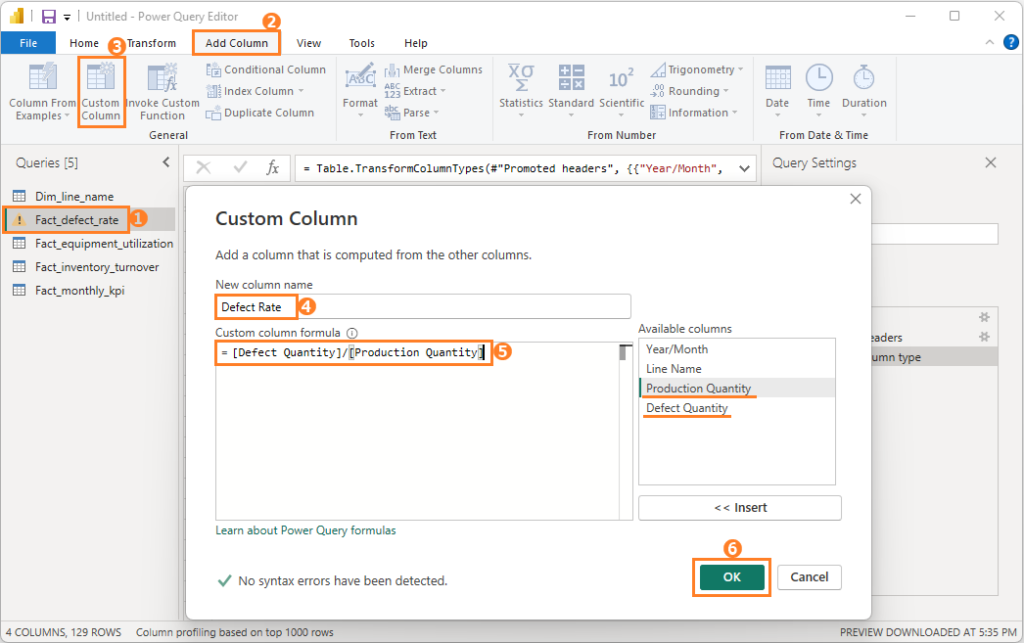Open settings gear for headers step
The width and height of the screenshot is (1024, 643).
click(984, 337)
